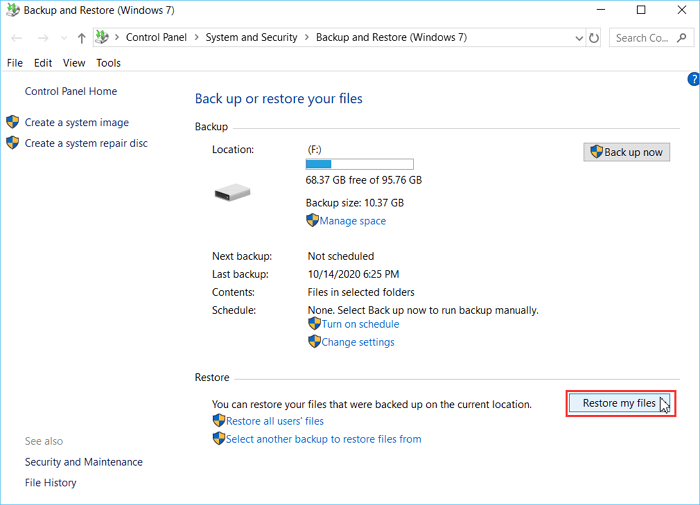This screenshot has width=700, height=505.
Task: Click the Forward navigation arrow
Action: point(41,38)
